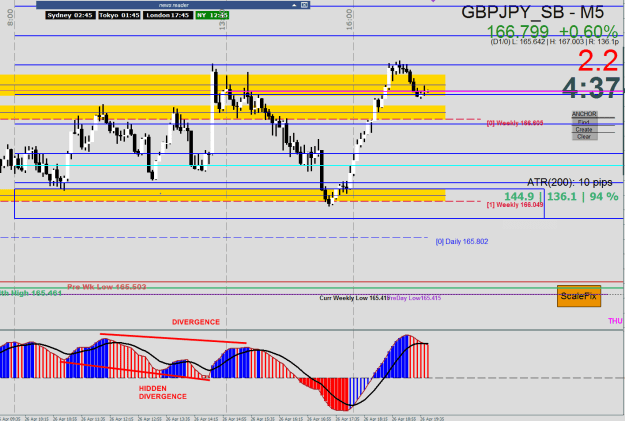Click the green price 166.799 +0.60%
This screenshot has width=625, height=421.
552,31
